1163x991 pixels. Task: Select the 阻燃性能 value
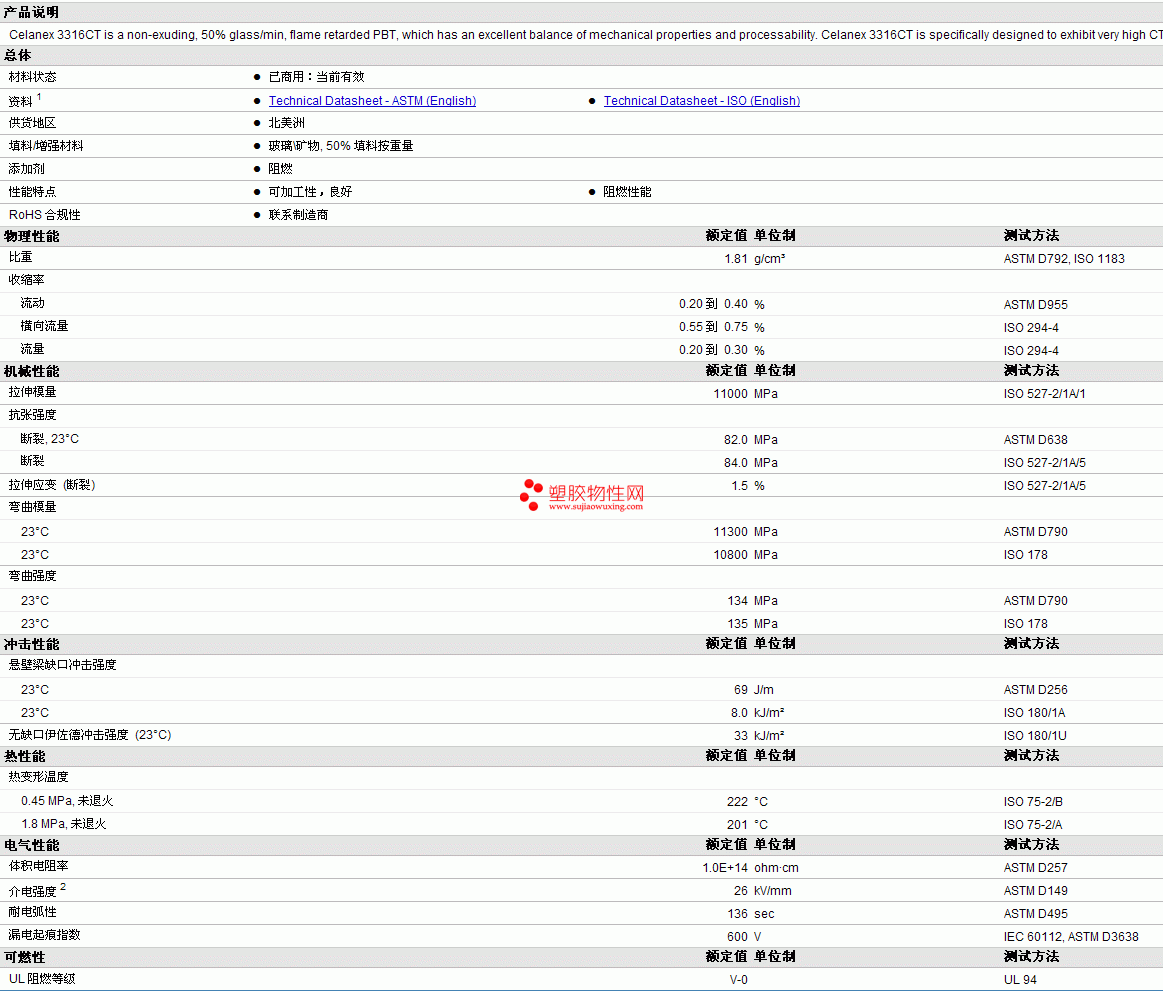(x=627, y=192)
